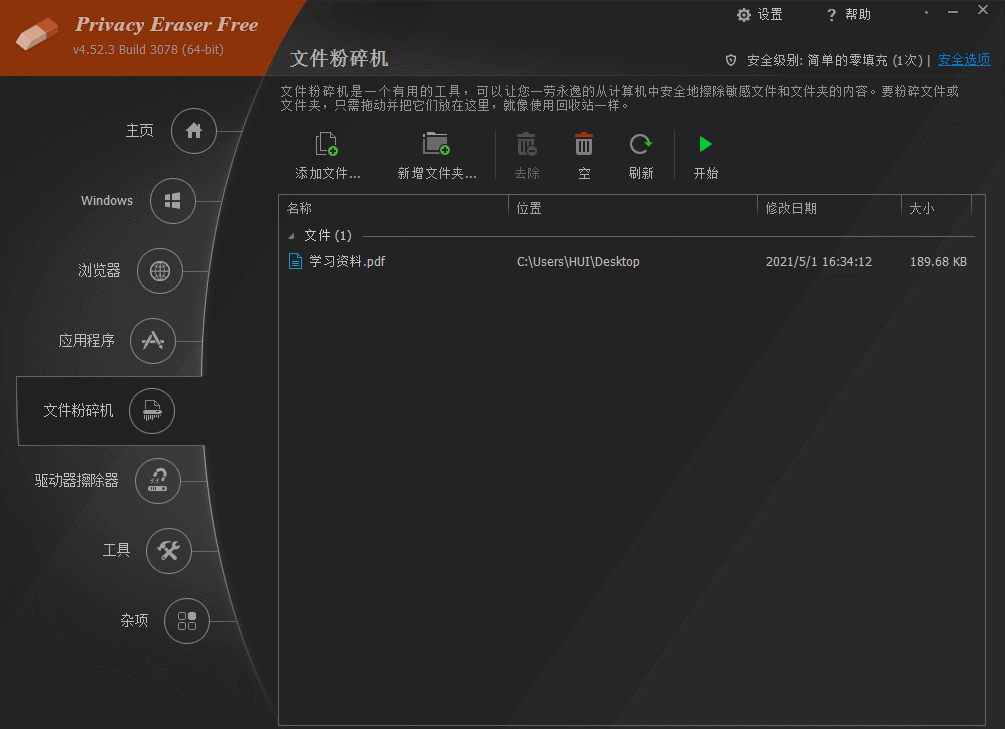Open the 主页 home section icon
Image resolution: width=1005 pixels, height=729 pixels.
click(x=194, y=131)
